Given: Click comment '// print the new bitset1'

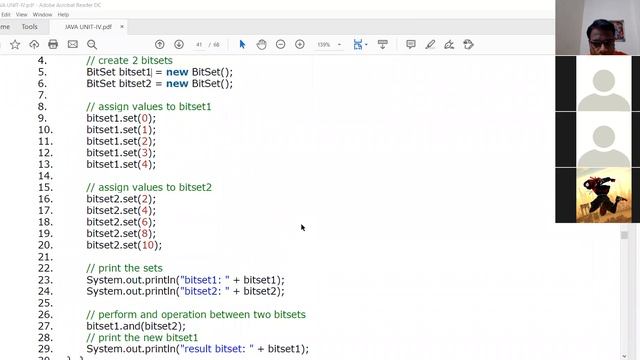Looking at the screenshot, I should click(x=142, y=338).
